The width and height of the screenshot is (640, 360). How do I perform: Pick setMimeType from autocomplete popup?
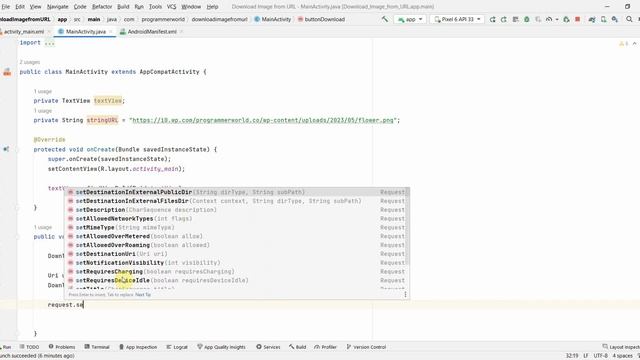(x=237, y=227)
